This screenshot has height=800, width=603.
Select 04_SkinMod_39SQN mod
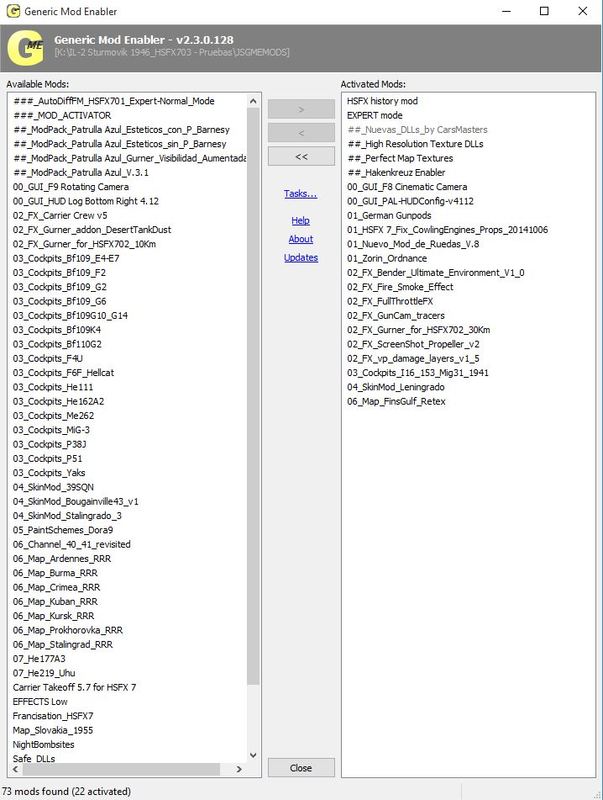(54, 487)
